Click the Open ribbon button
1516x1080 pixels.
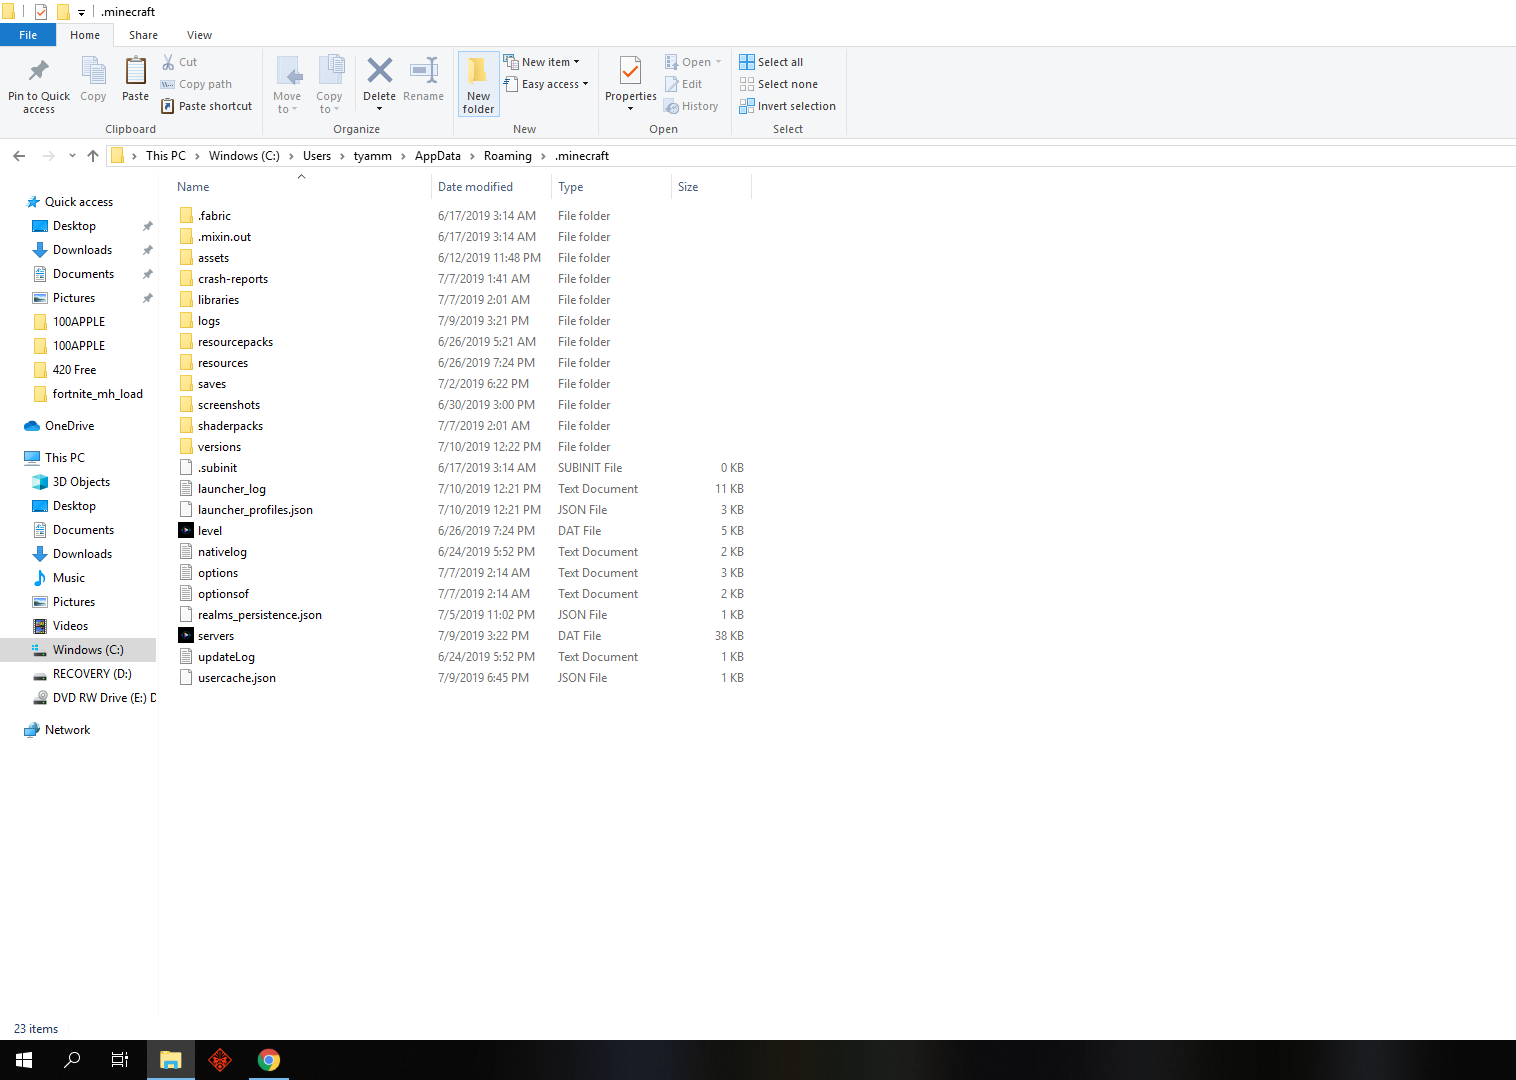point(693,62)
